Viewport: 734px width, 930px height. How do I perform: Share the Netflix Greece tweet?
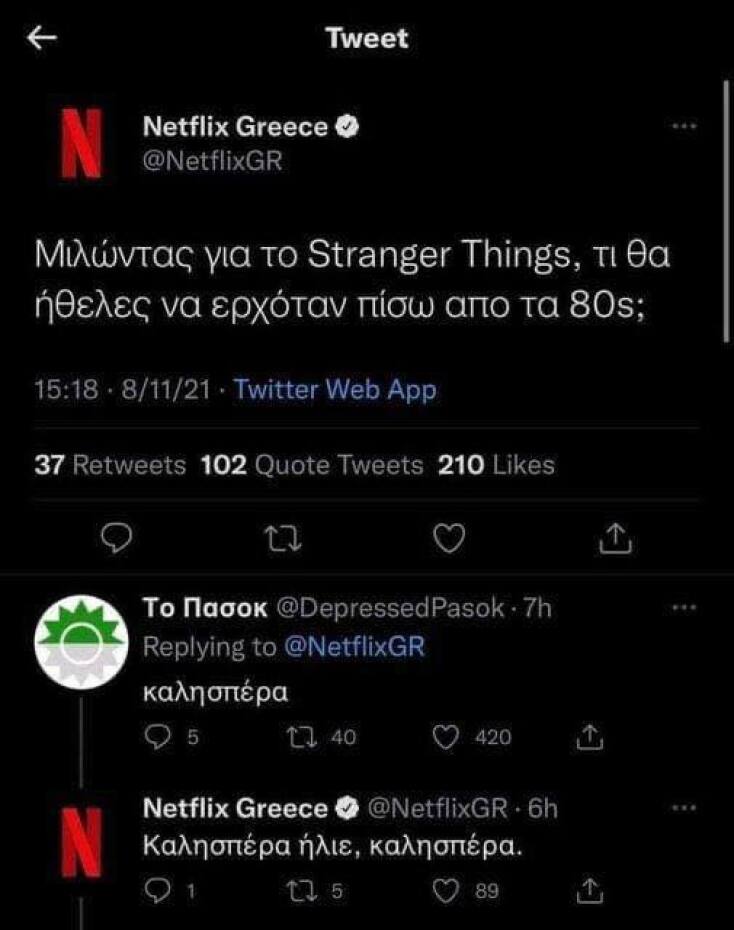click(614, 539)
